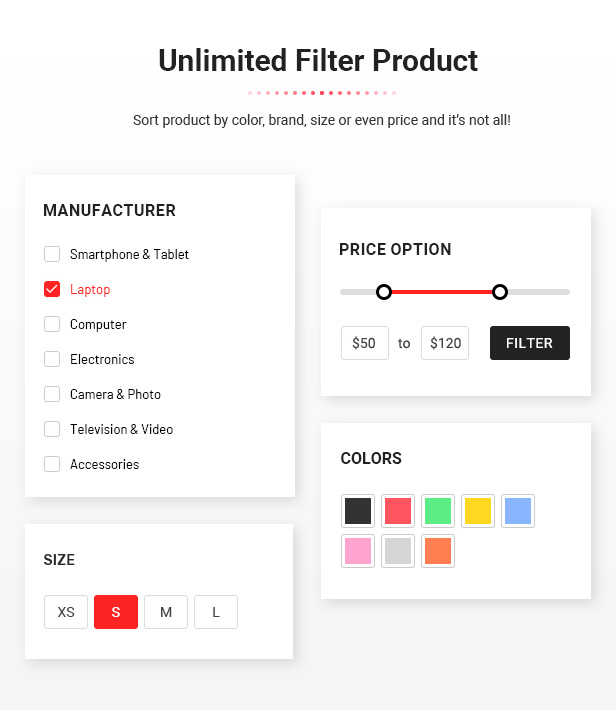Click the maximum price slider handle
This screenshot has width=616, height=710.
coord(500,292)
